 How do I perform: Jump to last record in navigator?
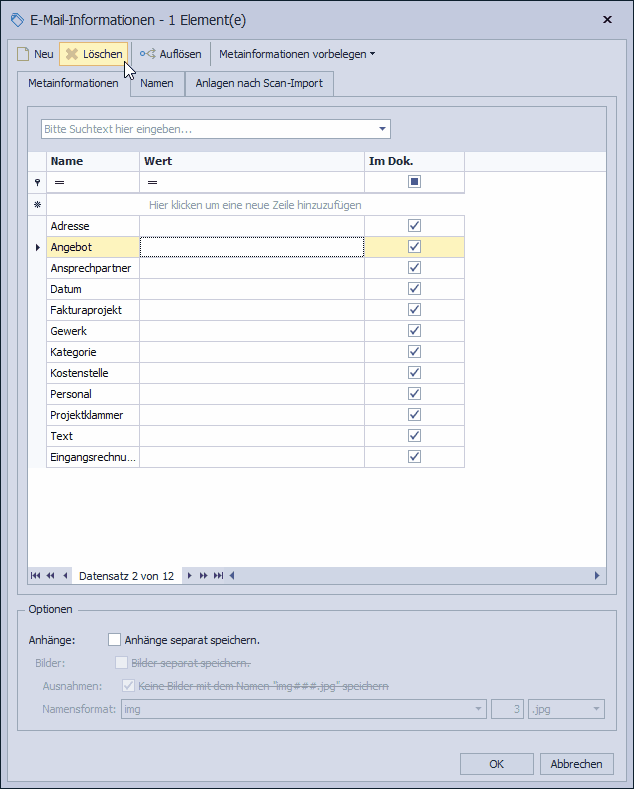[x=218, y=576]
